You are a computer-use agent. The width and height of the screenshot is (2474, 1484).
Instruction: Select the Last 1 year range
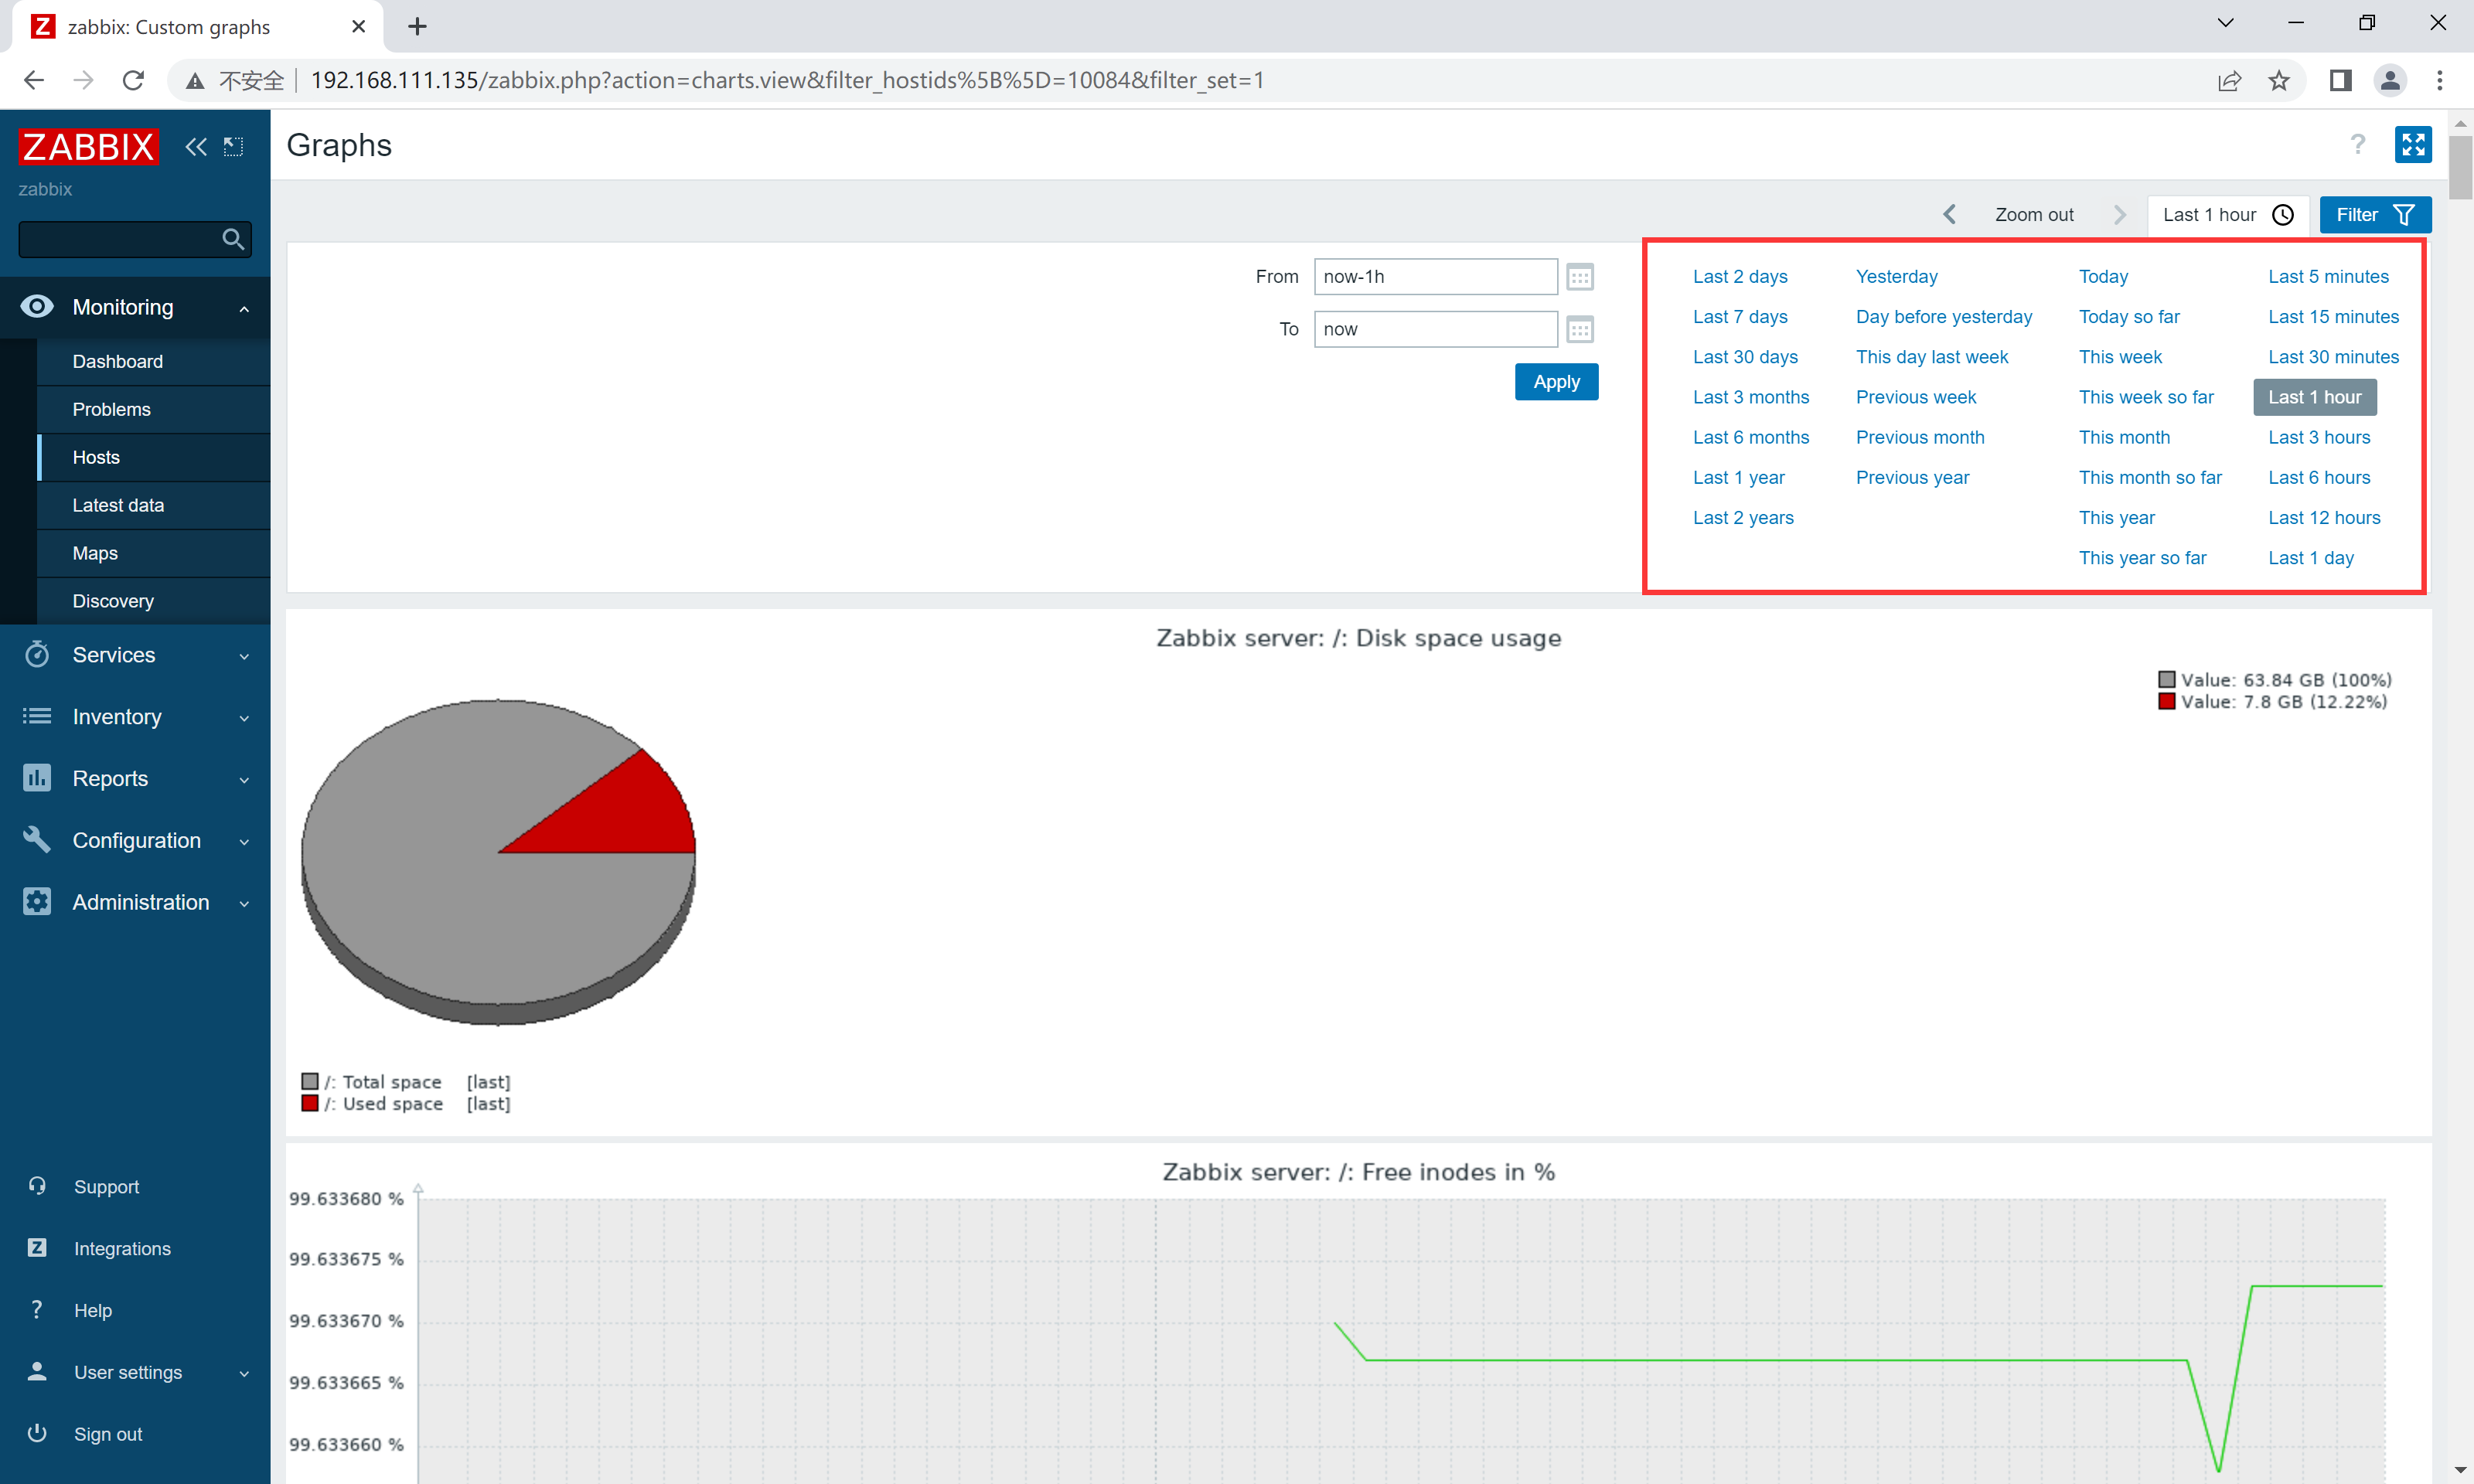(x=1738, y=478)
